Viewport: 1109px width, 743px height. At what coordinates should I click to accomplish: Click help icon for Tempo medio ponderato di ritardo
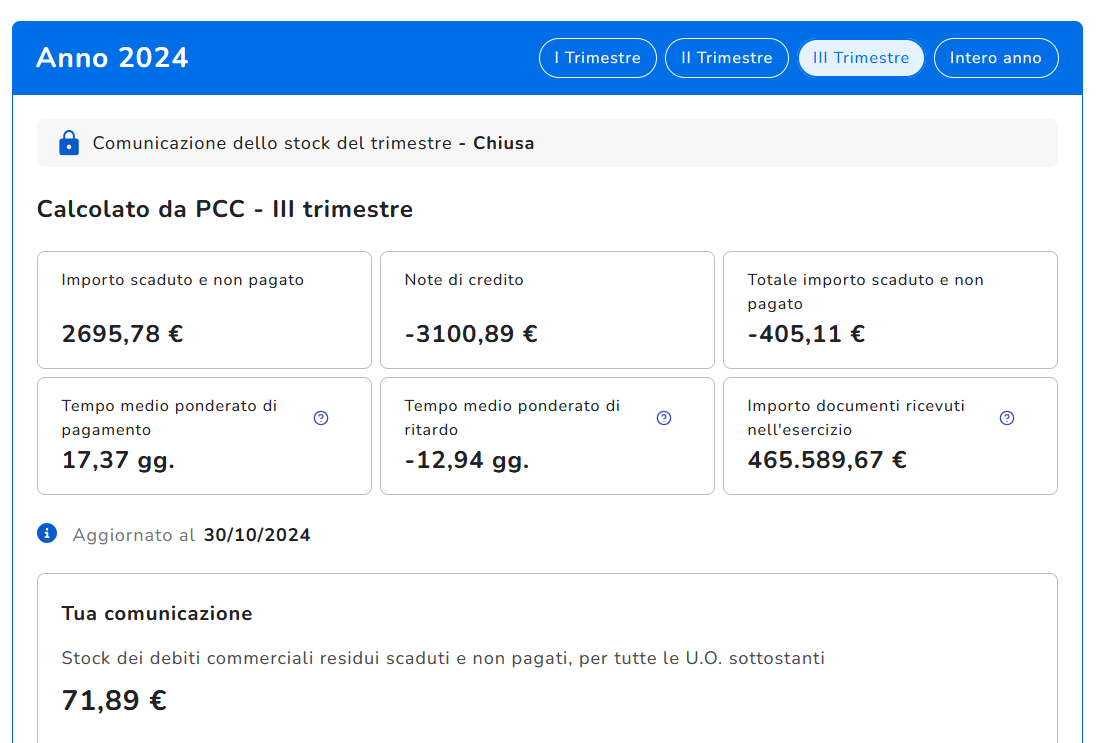664,418
